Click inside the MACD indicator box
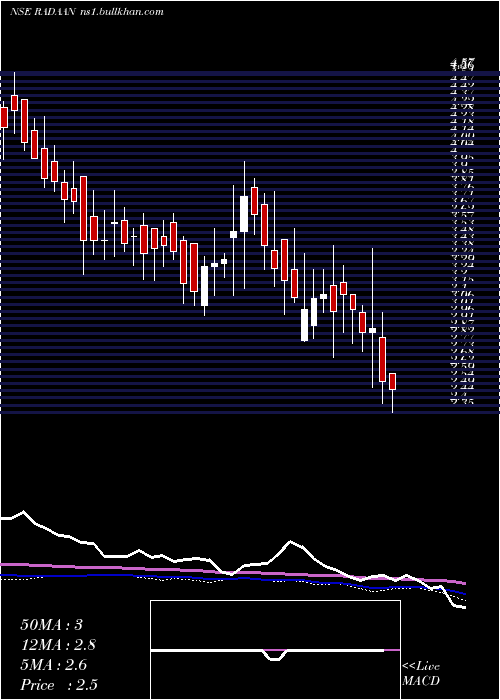 275,650
